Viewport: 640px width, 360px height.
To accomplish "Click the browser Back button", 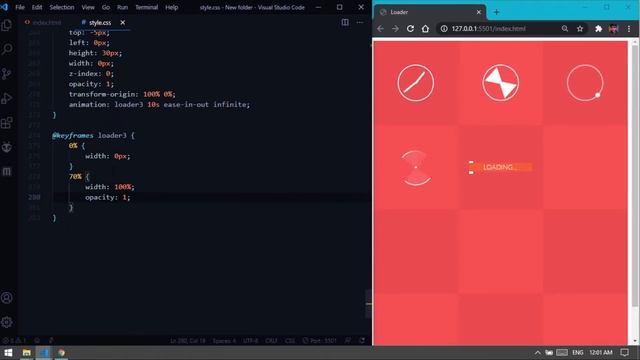I will click(x=380, y=29).
